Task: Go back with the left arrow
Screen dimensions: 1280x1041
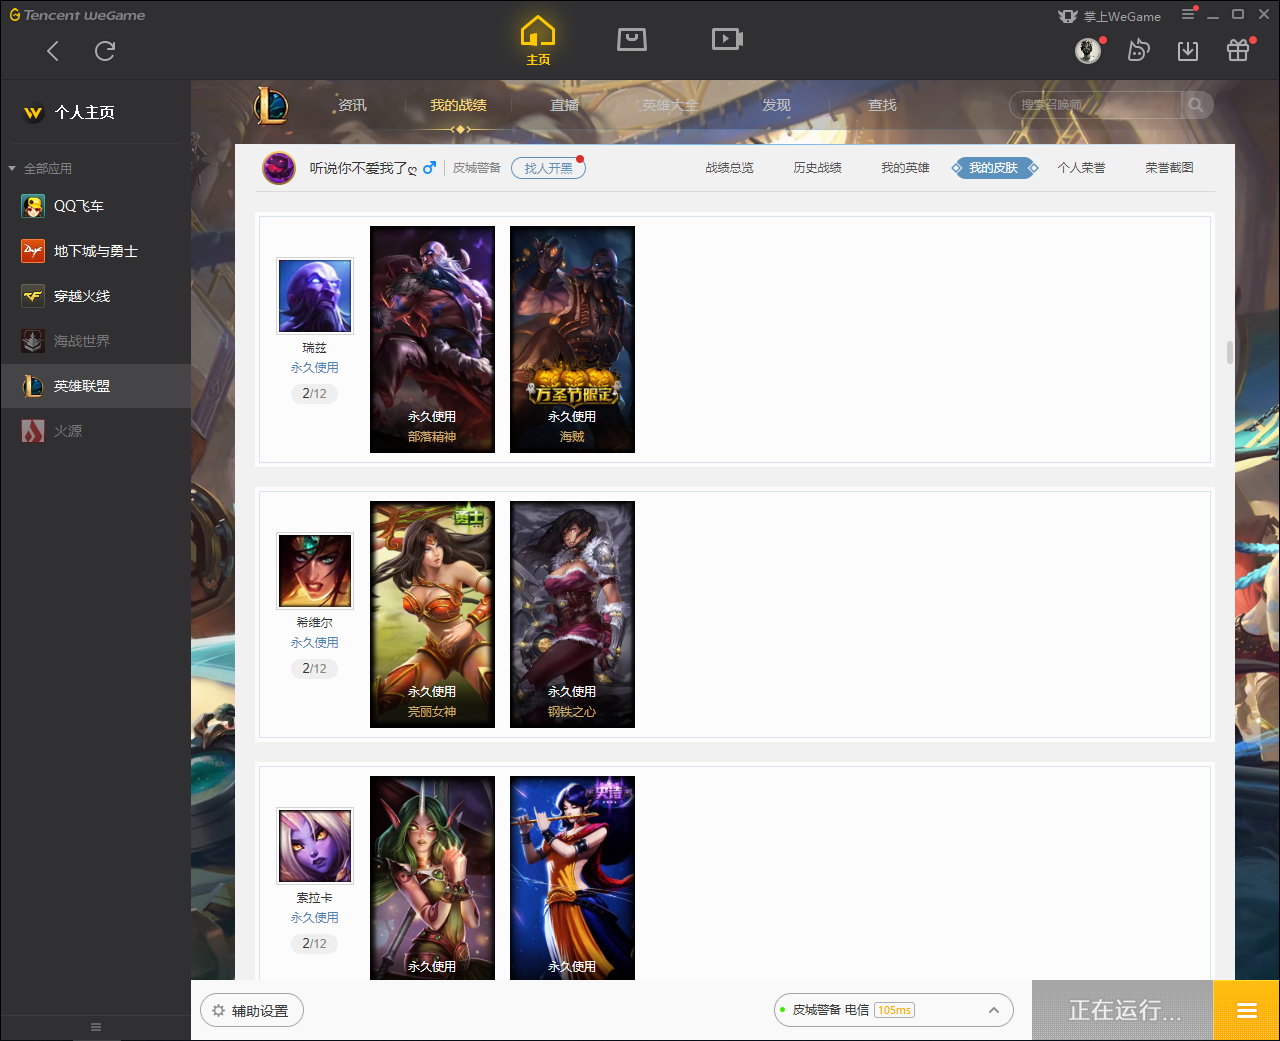Action: click(53, 51)
